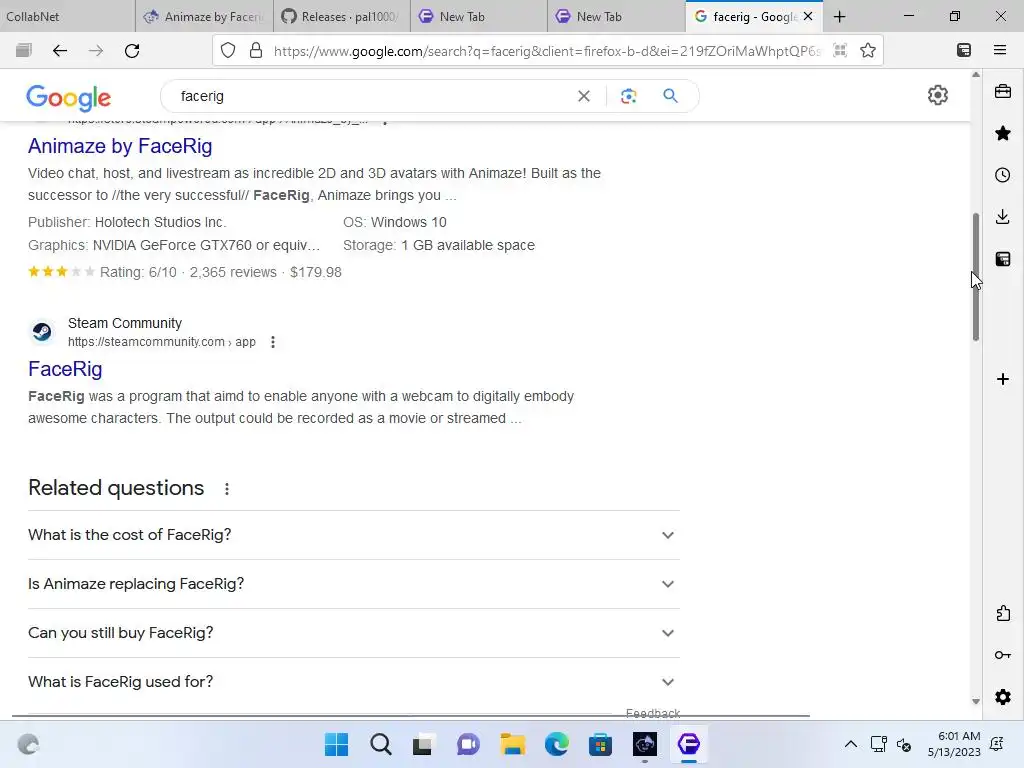
Task: Open Windows Start menu
Action: (336, 744)
